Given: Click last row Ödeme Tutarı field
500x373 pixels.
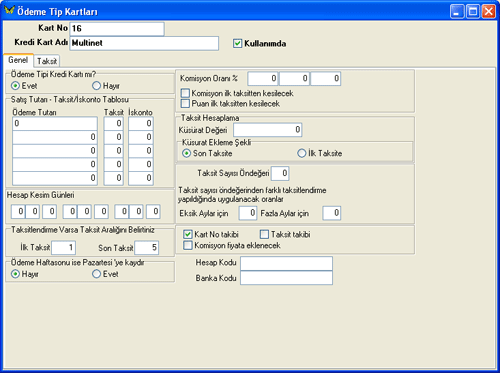Looking at the screenshot, I should click(x=55, y=178).
